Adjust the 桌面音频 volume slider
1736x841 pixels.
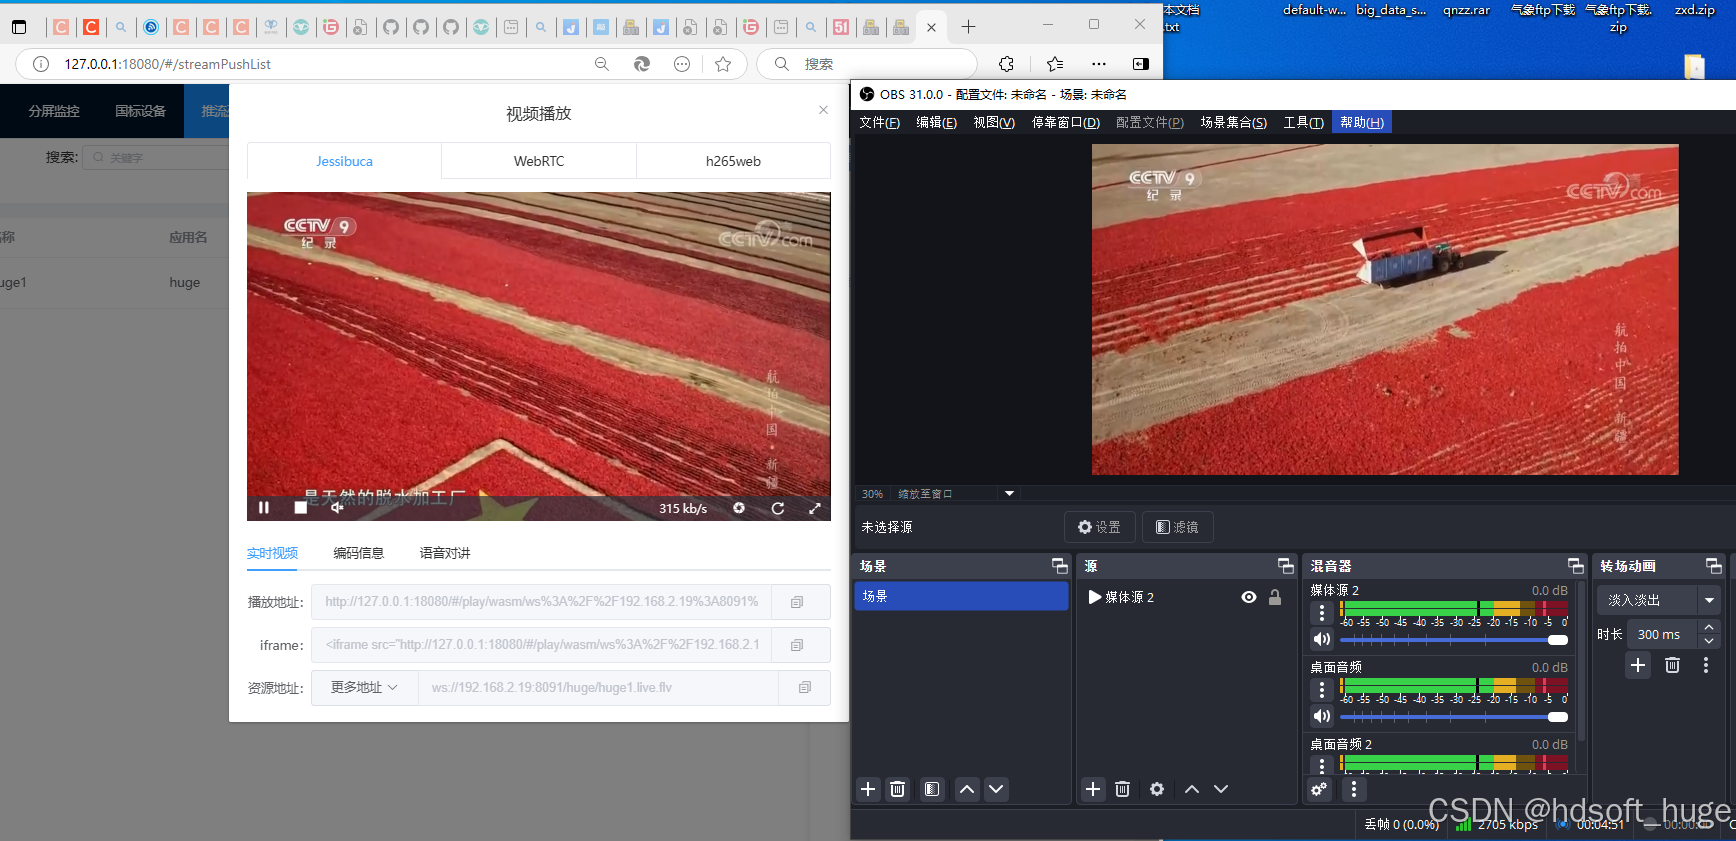tap(1454, 717)
